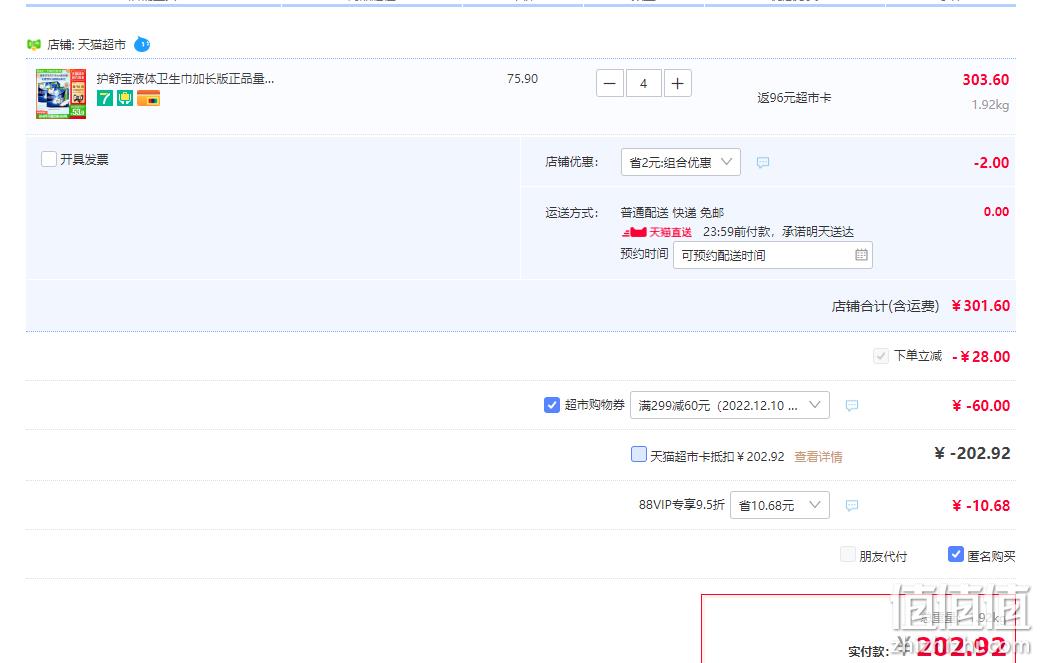This screenshot has width=1040, height=663.
Task: Click the orange card badge under product title
Action: (x=149, y=98)
